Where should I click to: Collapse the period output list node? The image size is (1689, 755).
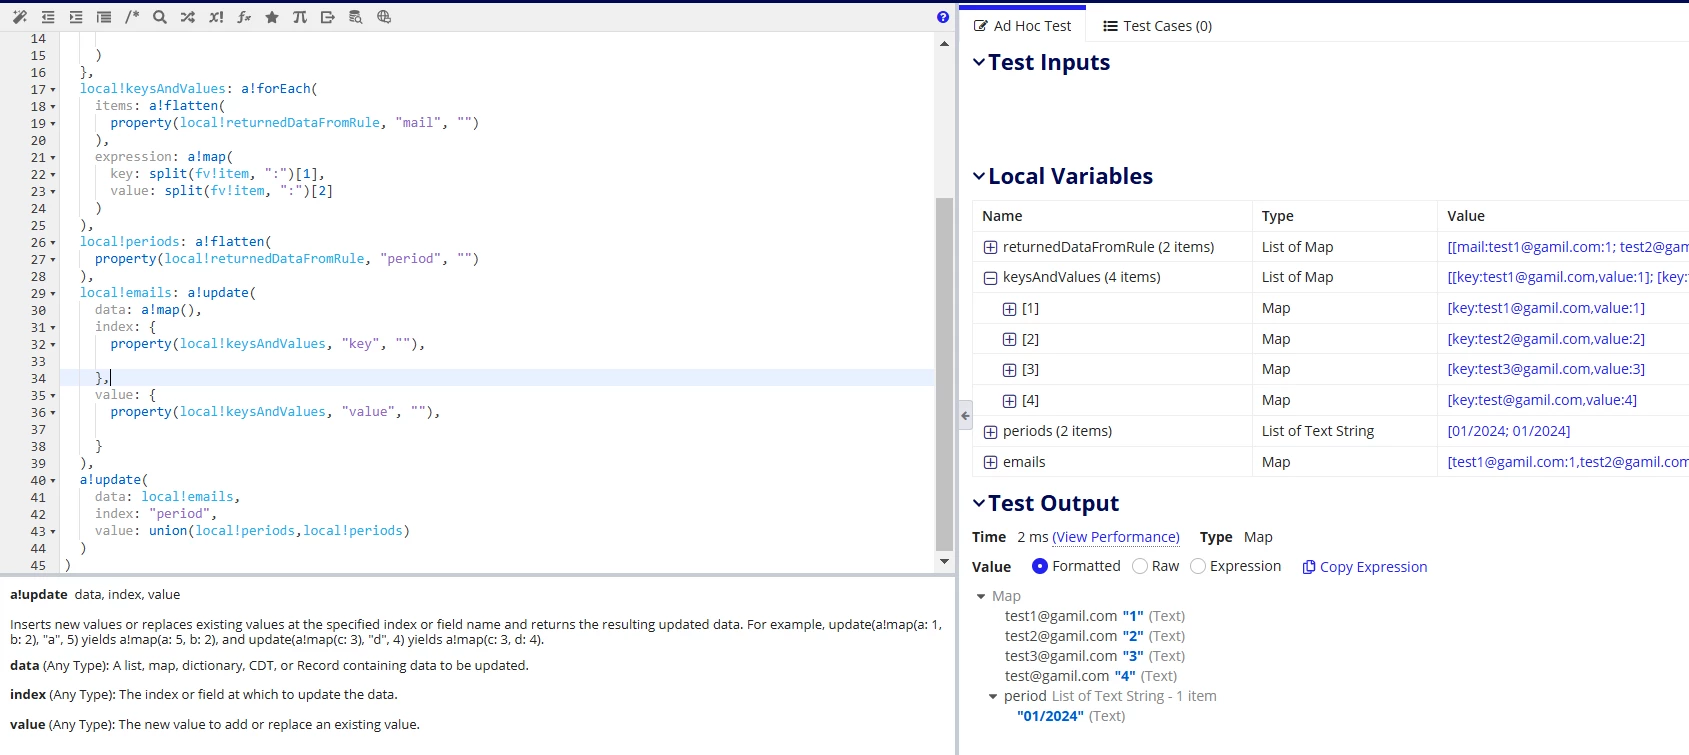[x=993, y=697]
